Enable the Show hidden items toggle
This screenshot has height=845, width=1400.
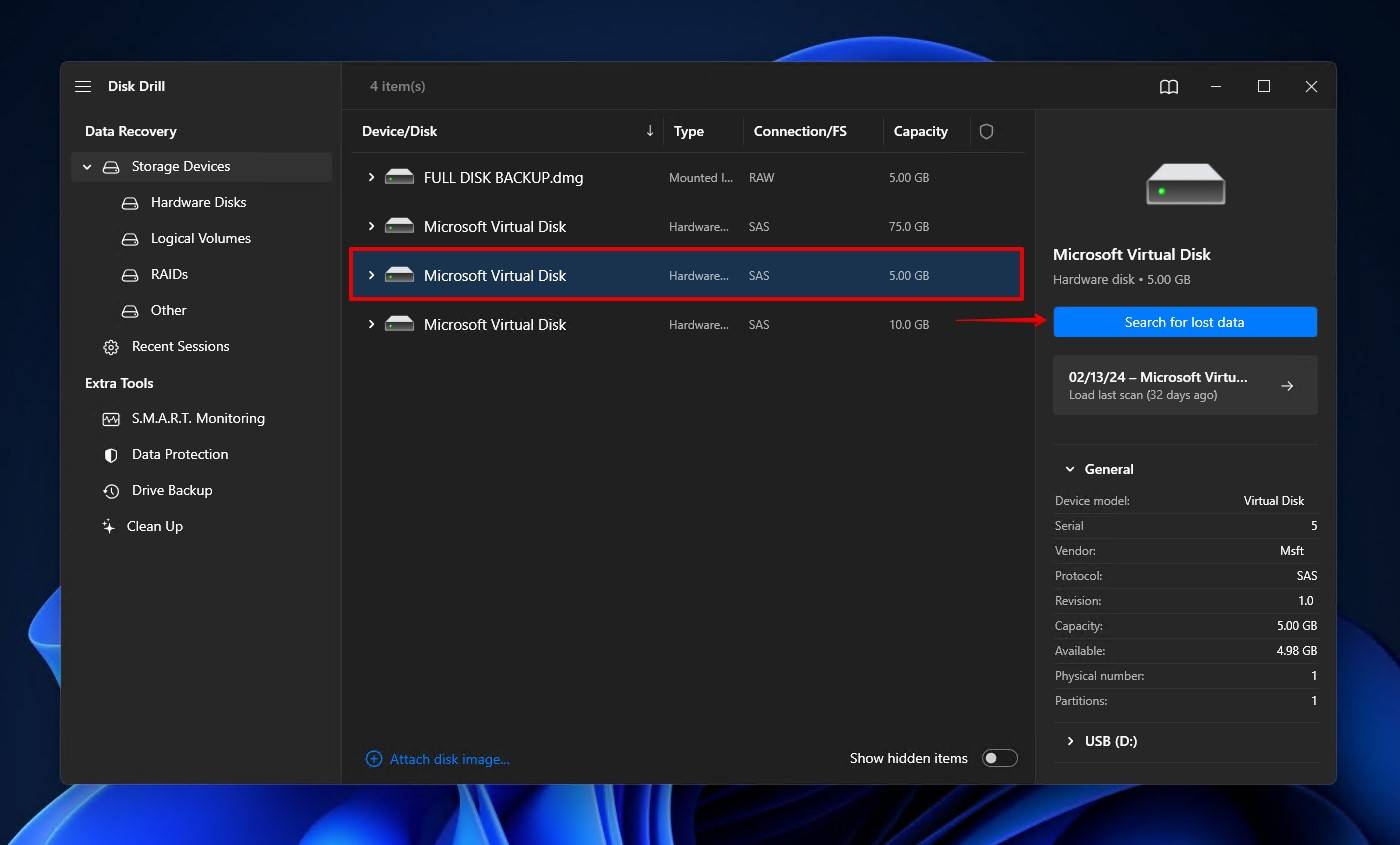[x=999, y=758]
